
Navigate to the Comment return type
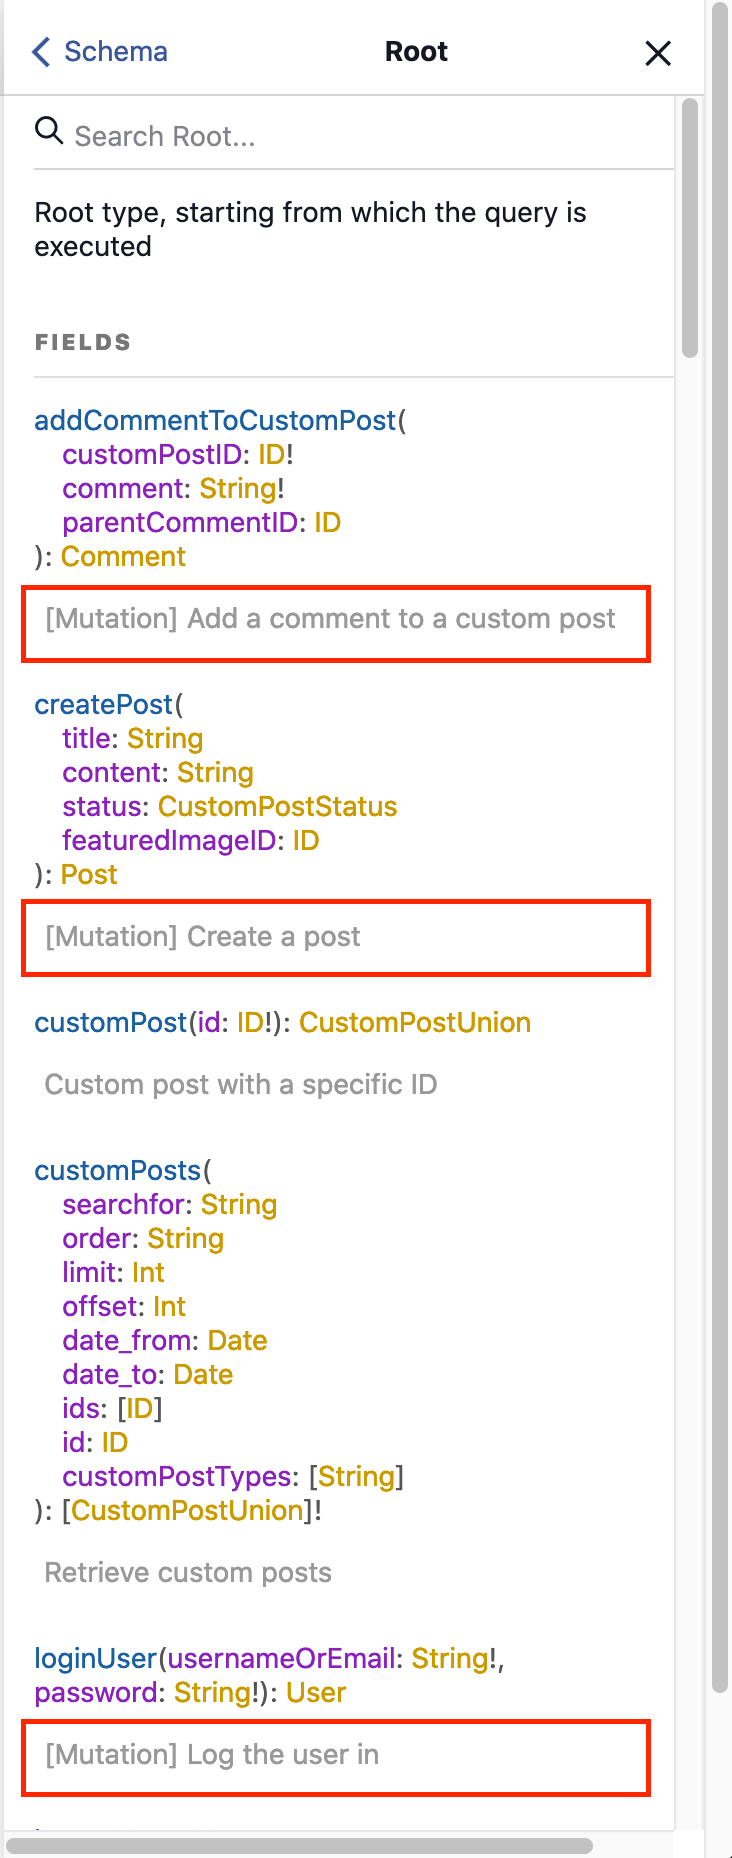point(123,556)
